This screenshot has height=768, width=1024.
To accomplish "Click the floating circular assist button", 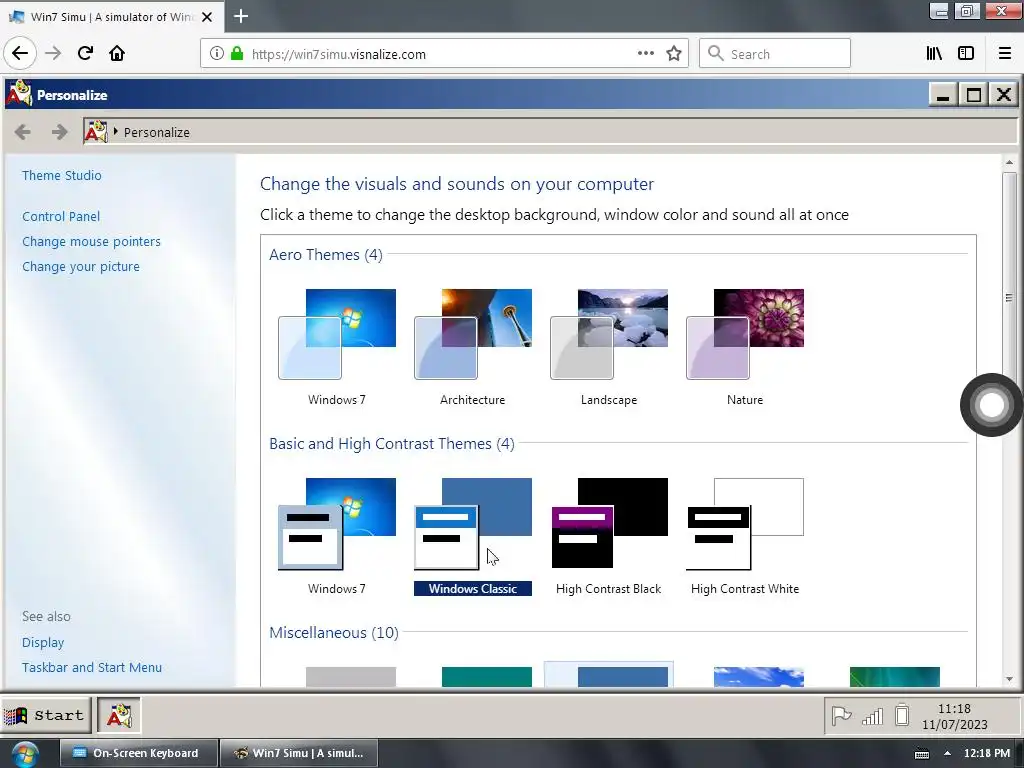I will coord(991,405).
